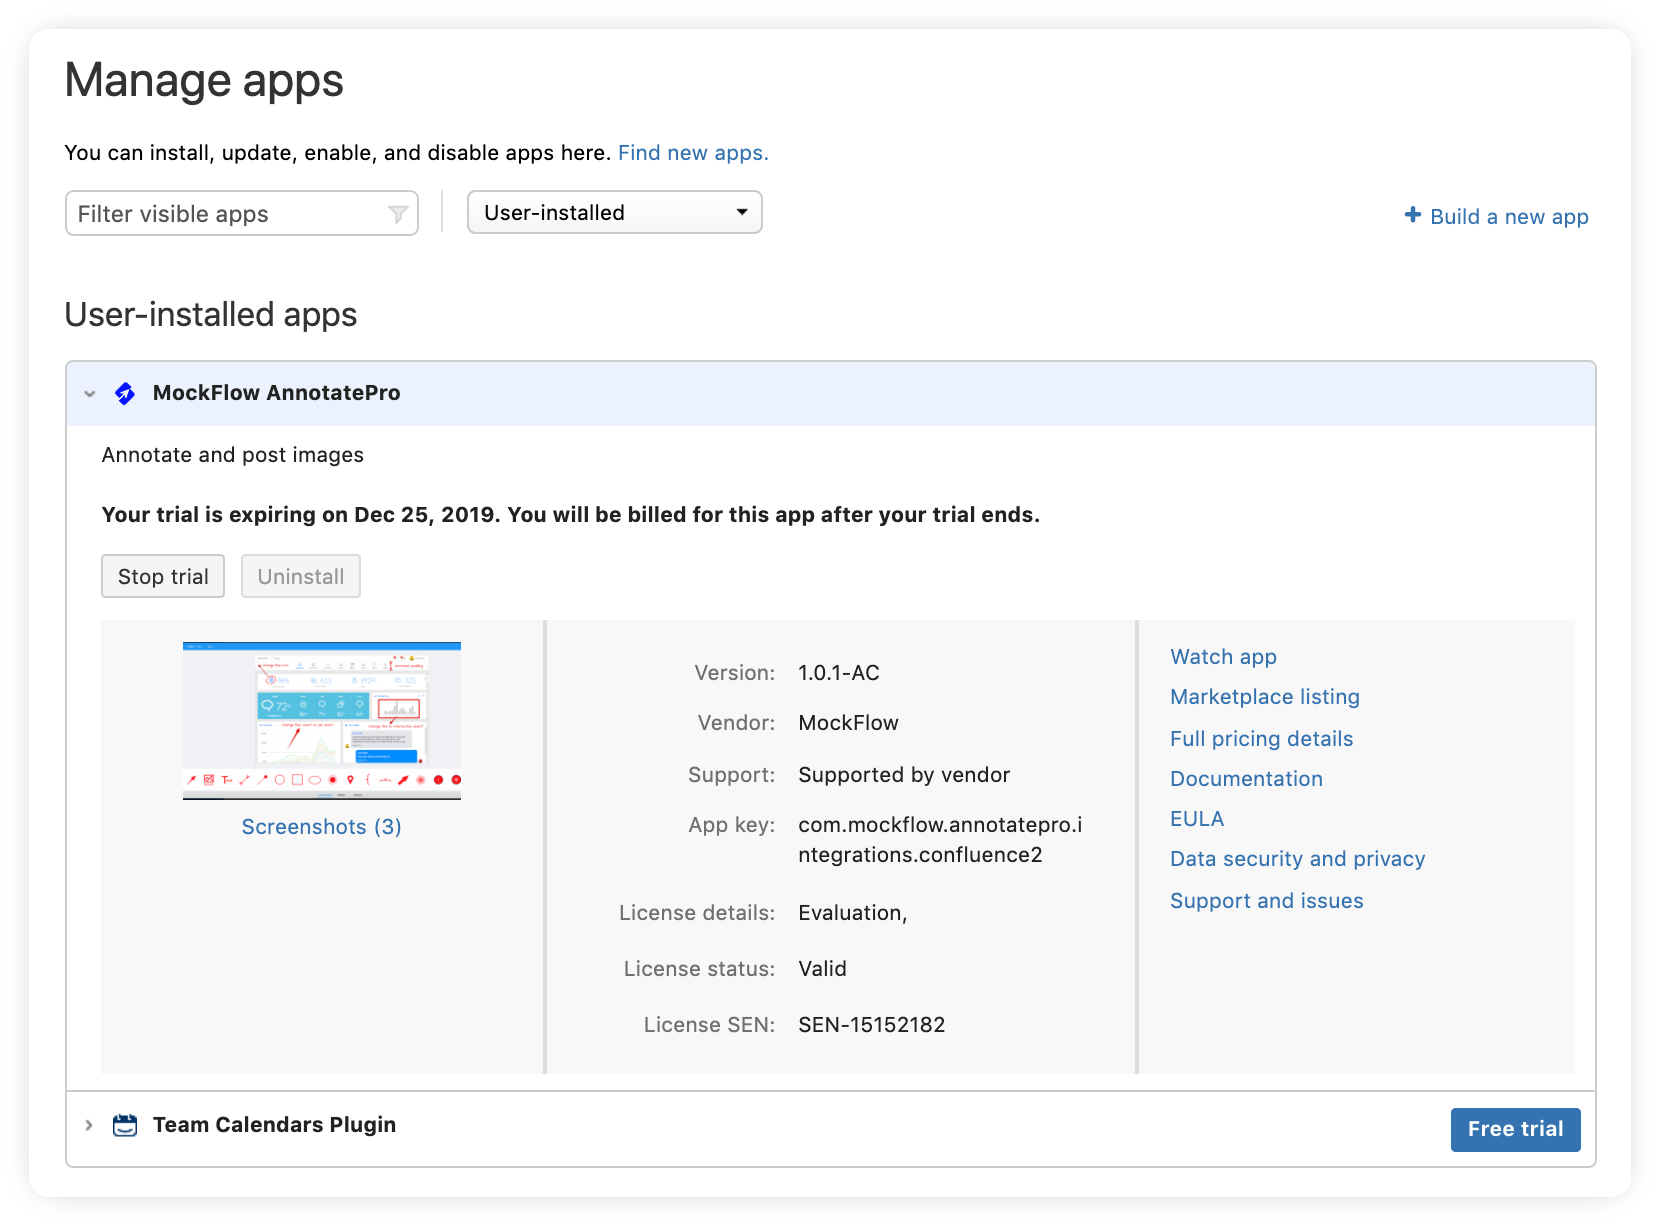Open the Documentation link
Viewport: 1661px width, 1231px height.
tap(1246, 779)
